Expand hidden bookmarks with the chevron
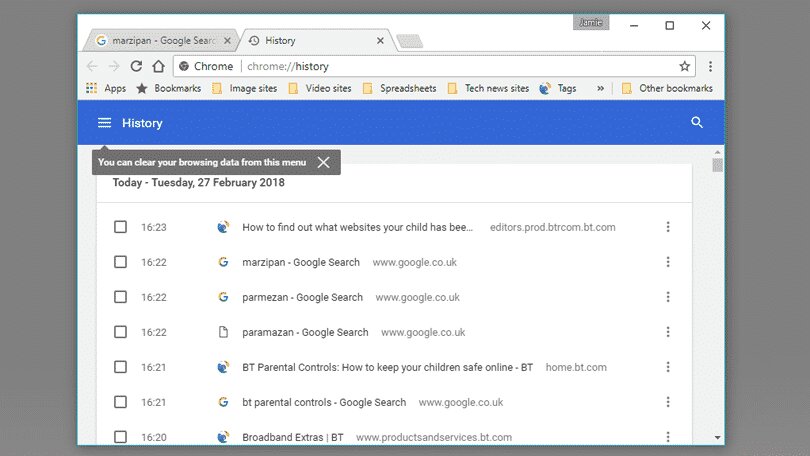 point(600,88)
